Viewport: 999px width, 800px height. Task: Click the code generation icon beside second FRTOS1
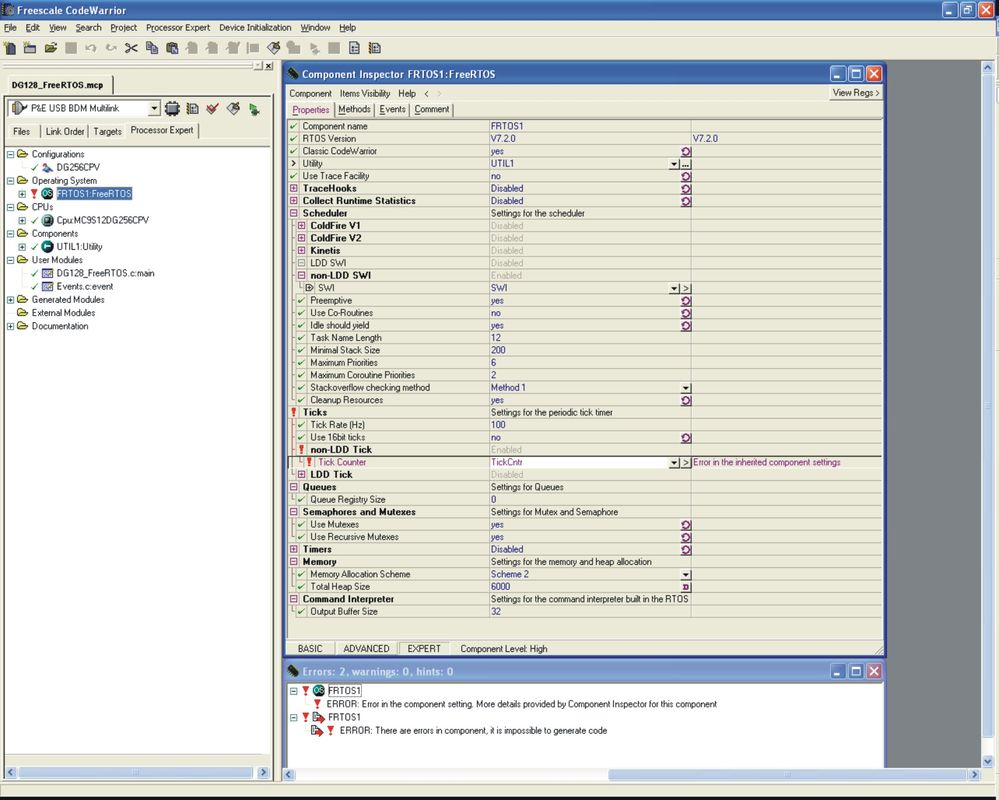click(x=319, y=717)
